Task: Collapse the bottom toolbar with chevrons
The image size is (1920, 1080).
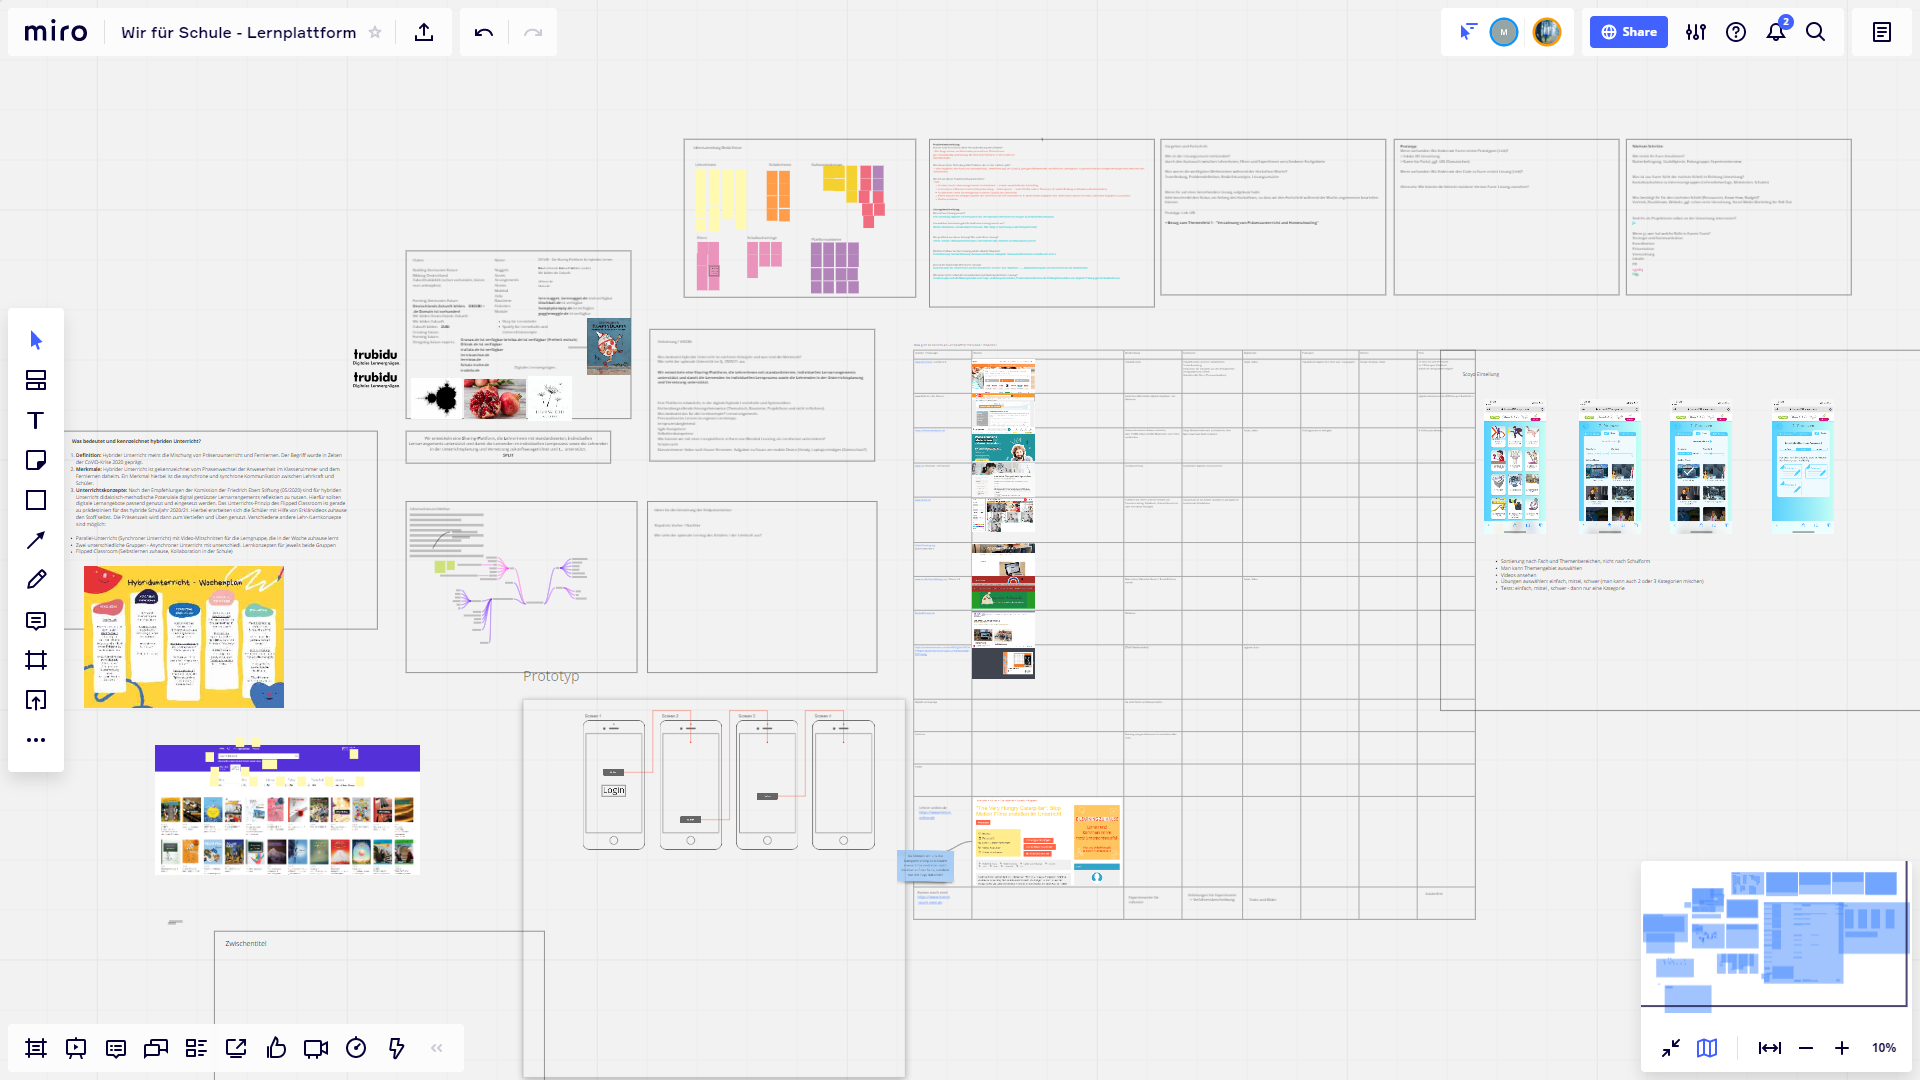Action: 437,1048
